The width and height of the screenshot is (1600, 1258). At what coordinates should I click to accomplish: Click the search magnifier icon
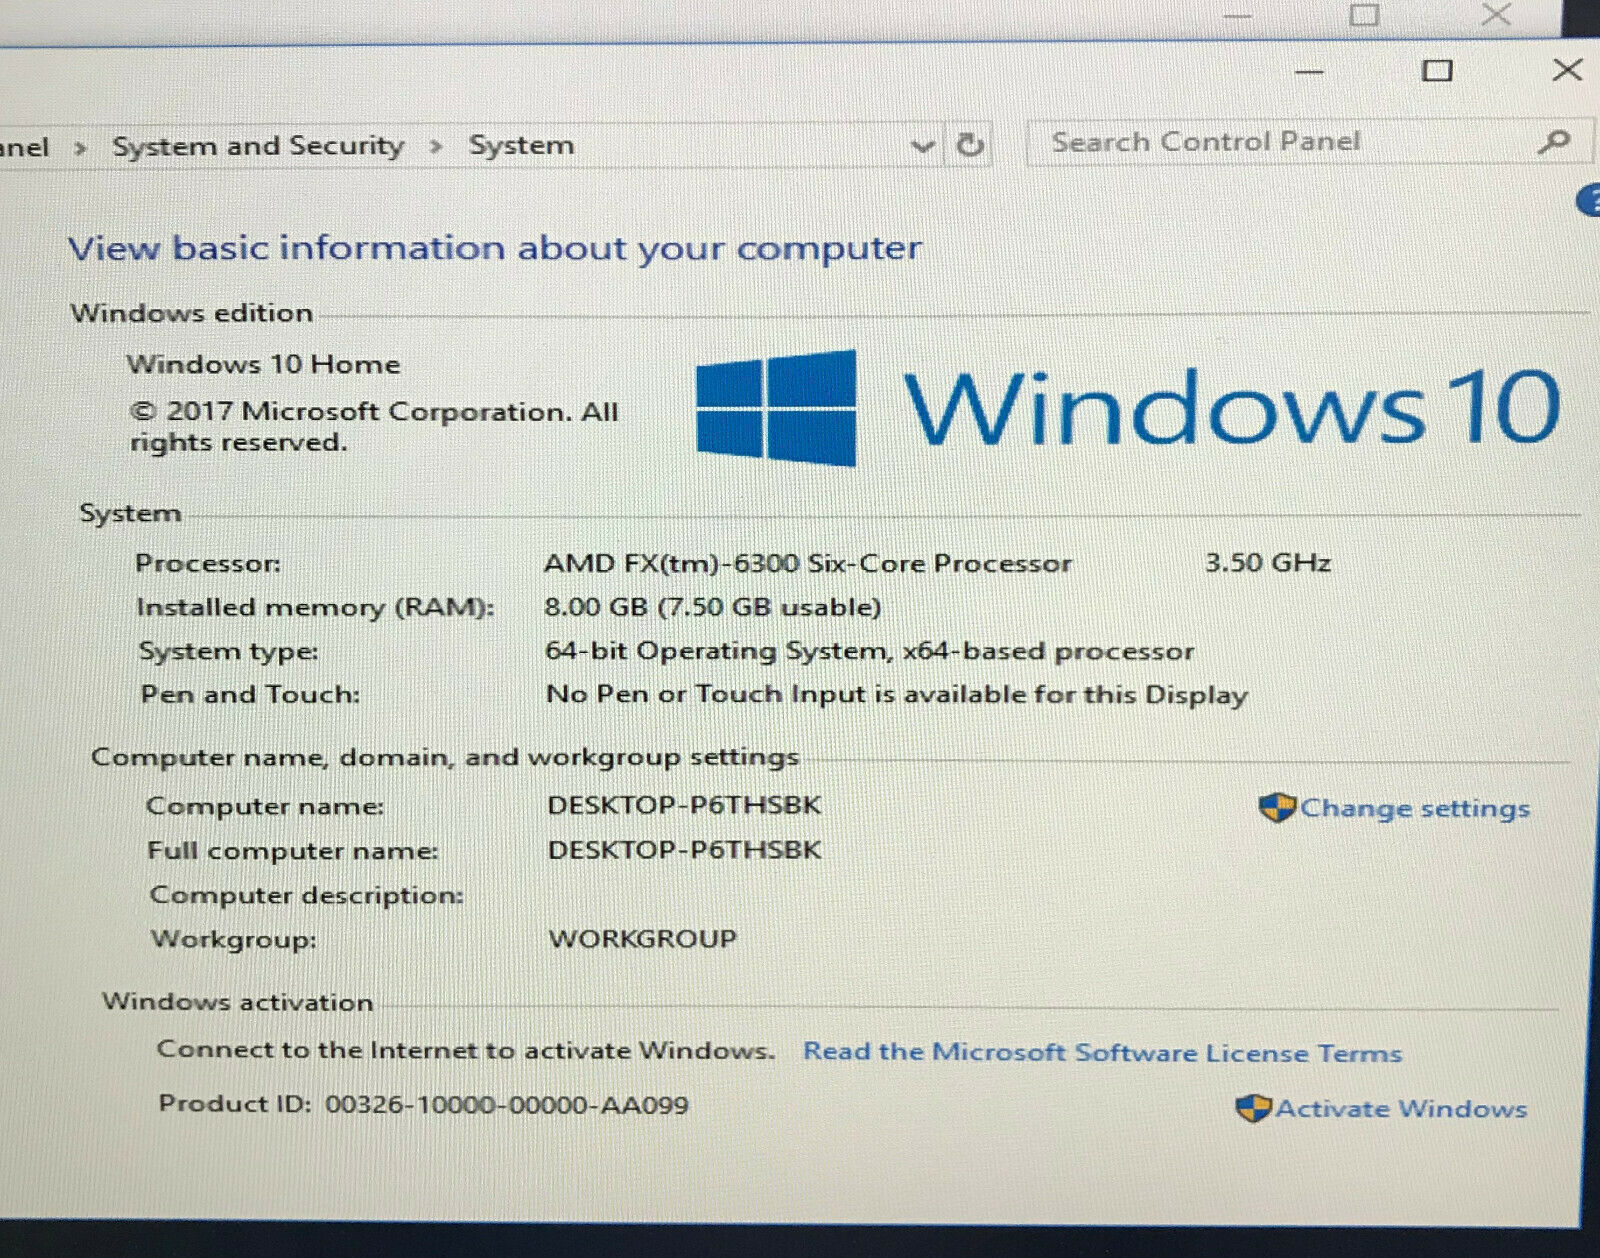coord(1554,142)
